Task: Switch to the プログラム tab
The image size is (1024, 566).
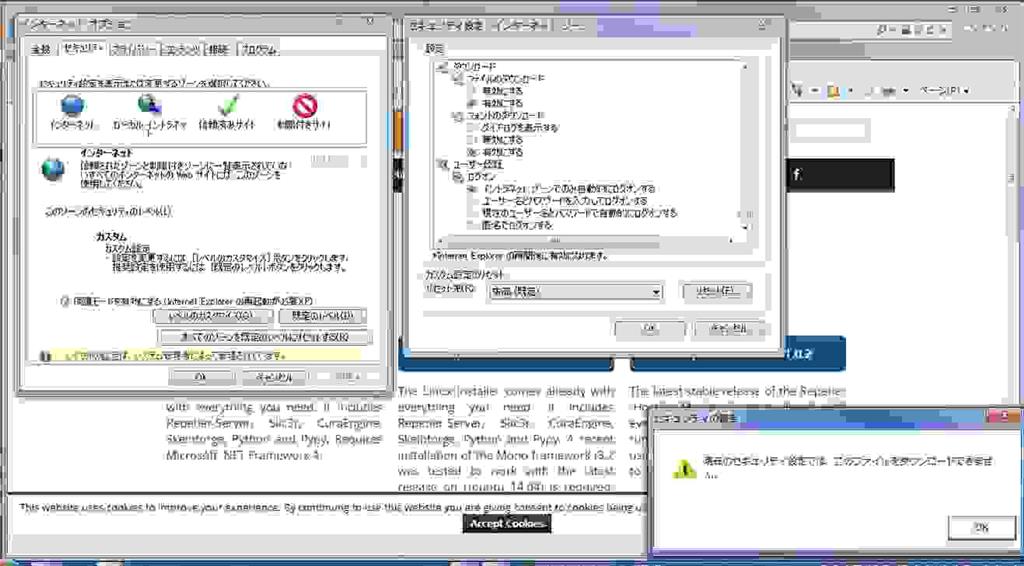Action: click(259, 50)
